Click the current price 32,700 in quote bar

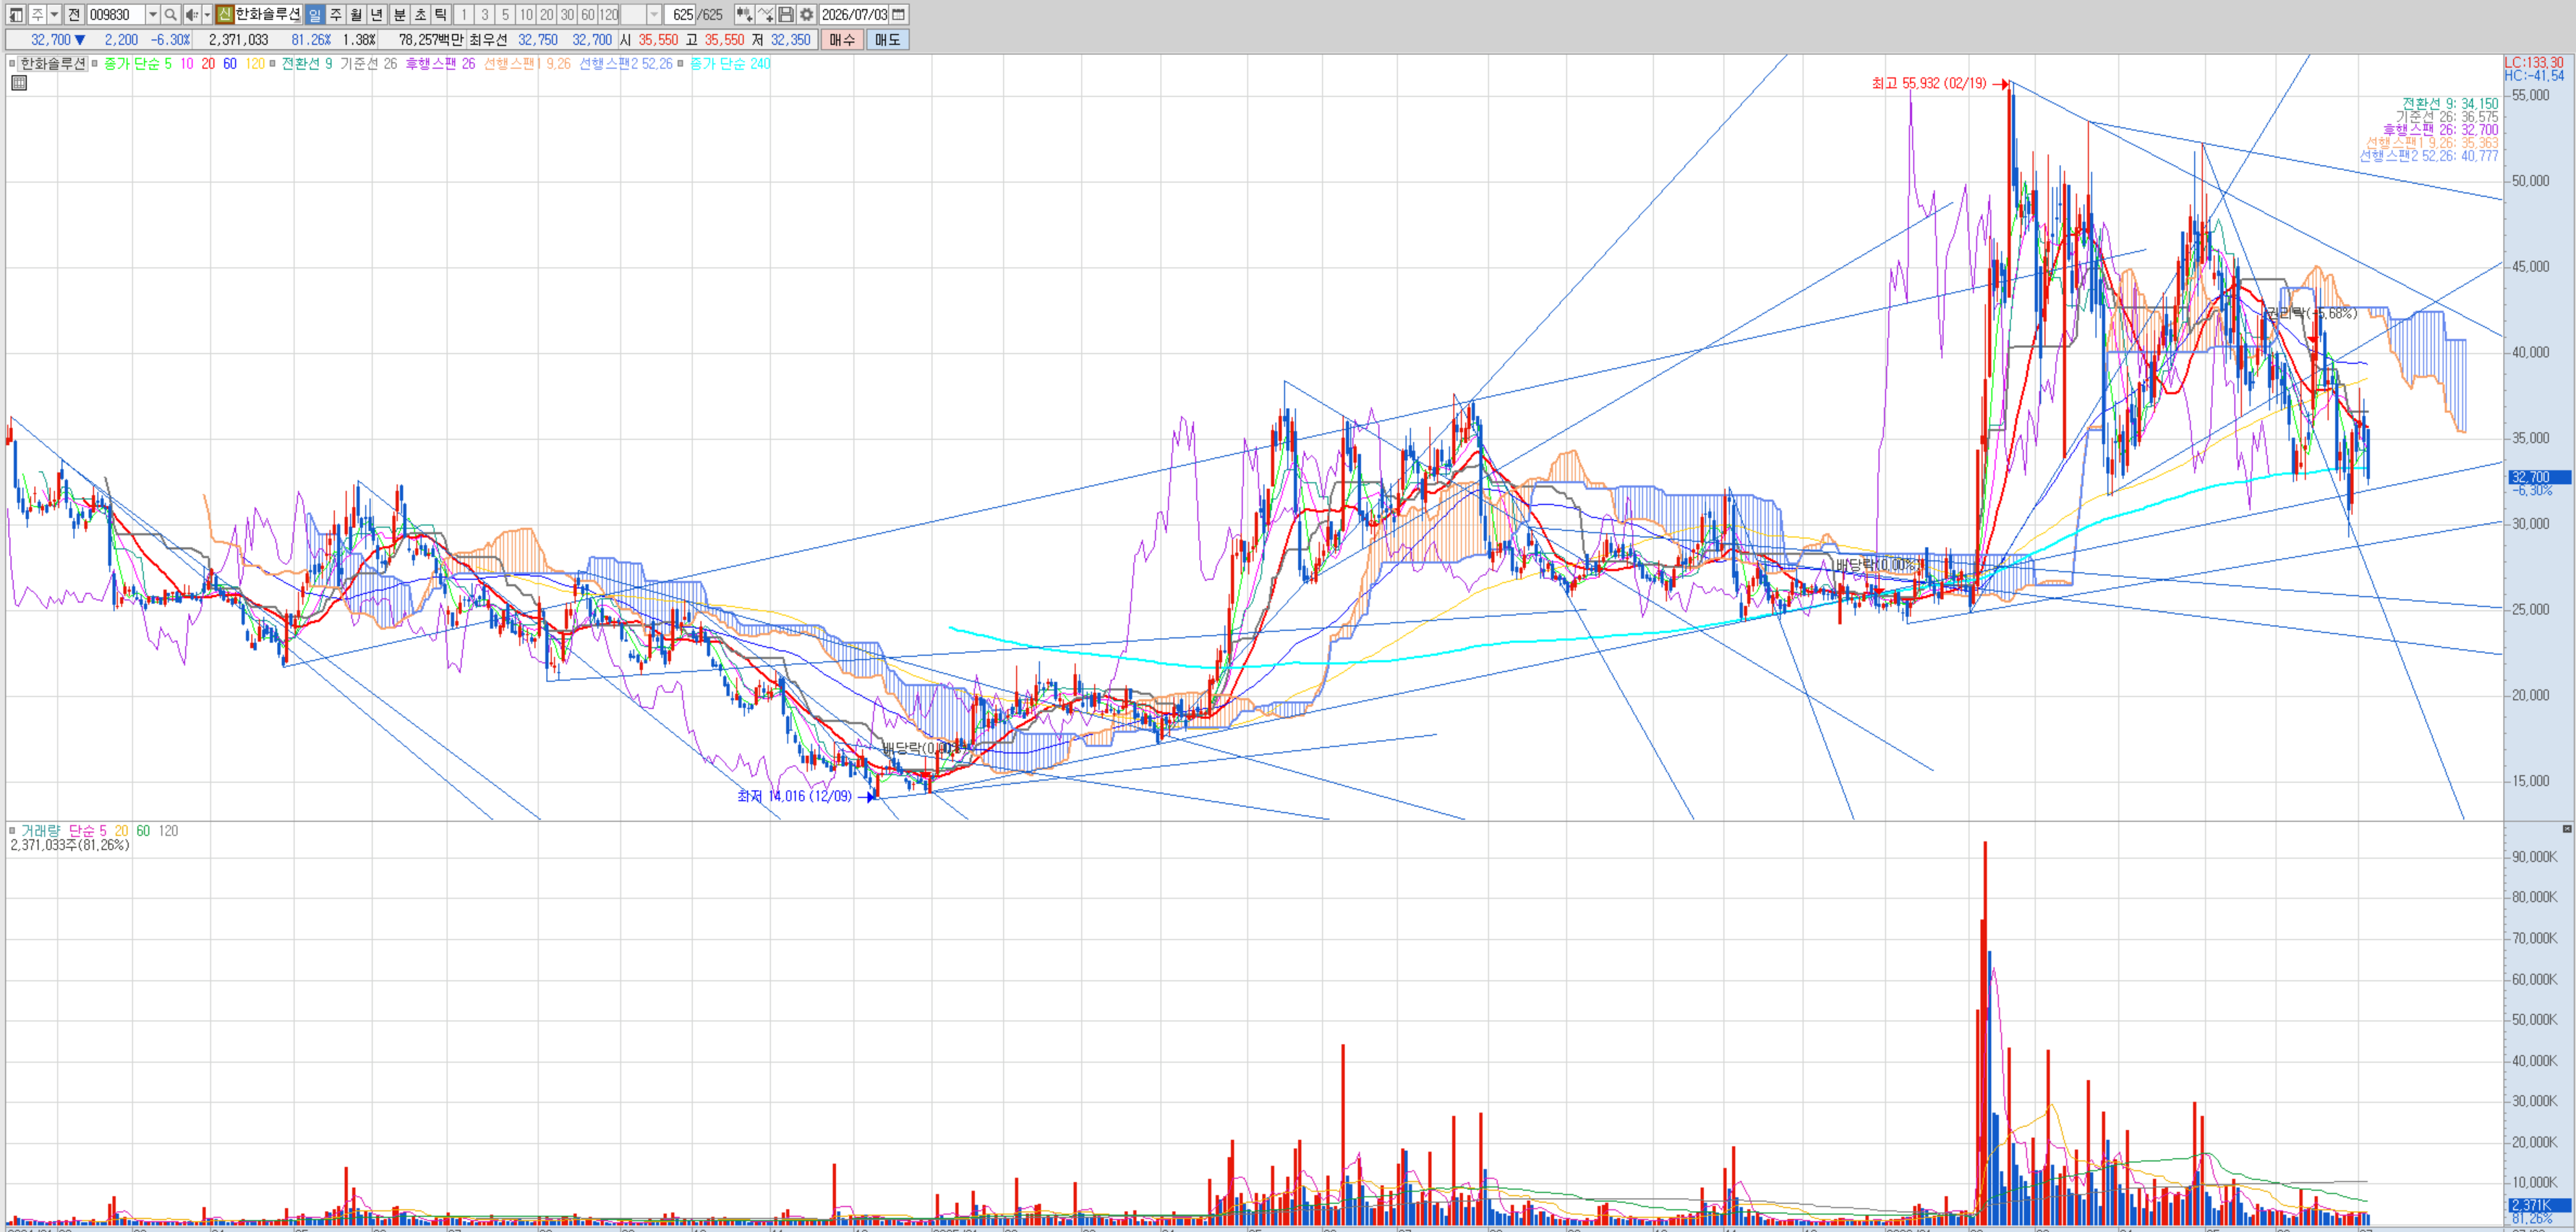click(x=50, y=40)
